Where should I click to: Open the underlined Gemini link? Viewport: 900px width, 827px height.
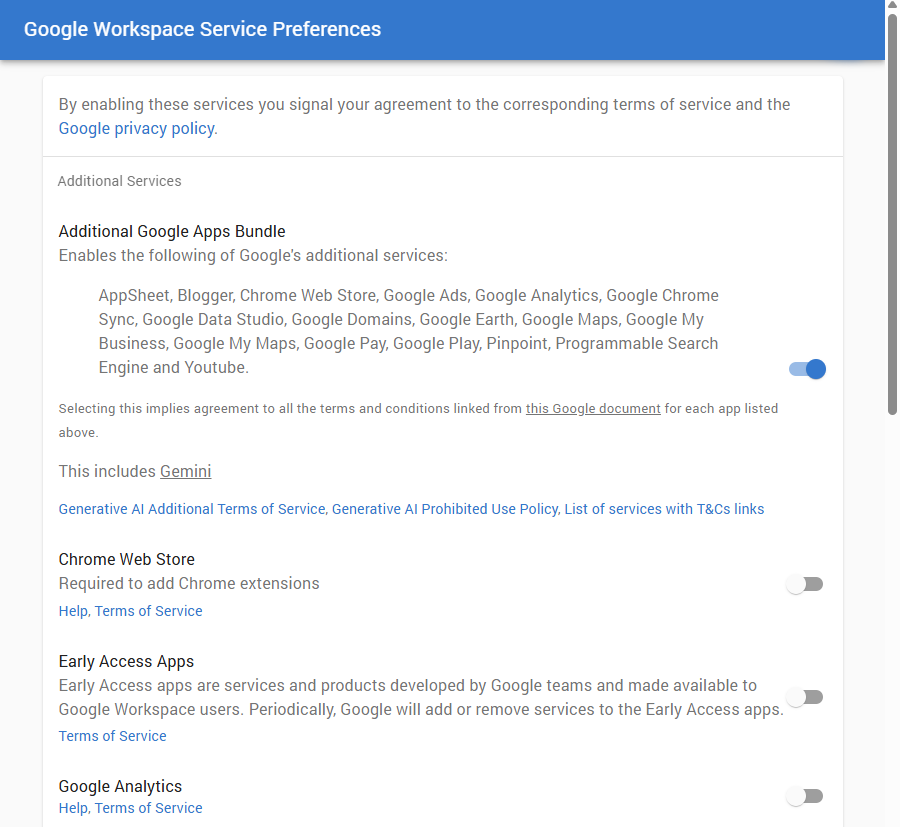(185, 471)
